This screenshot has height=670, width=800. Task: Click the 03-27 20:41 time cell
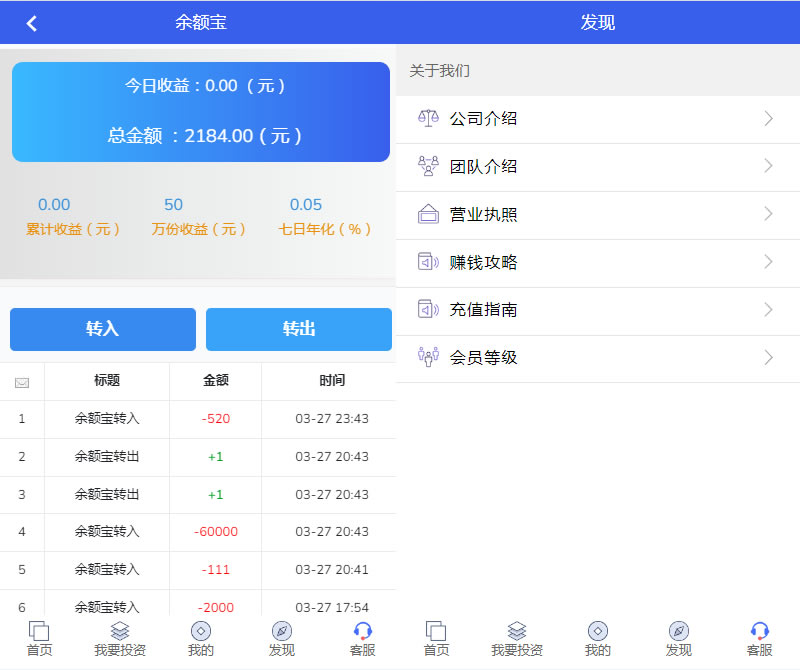[332, 569]
